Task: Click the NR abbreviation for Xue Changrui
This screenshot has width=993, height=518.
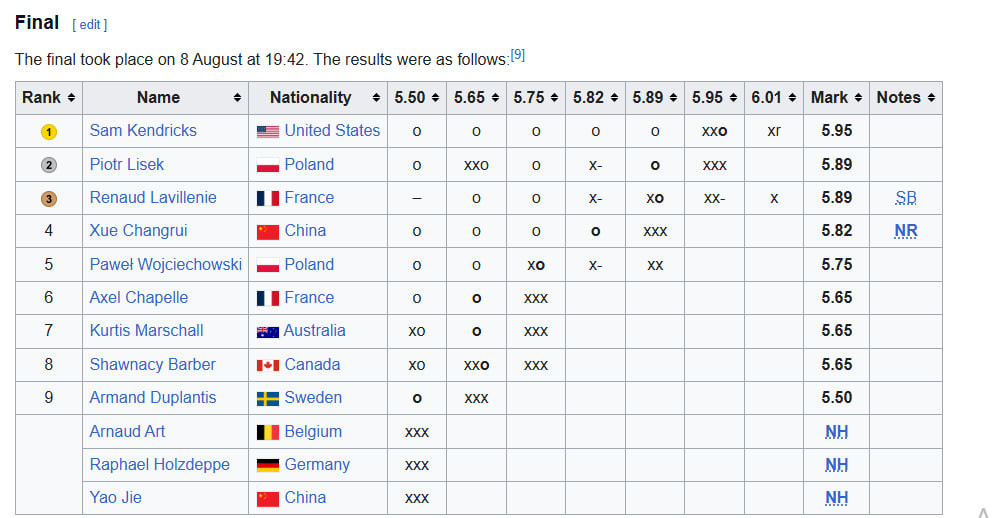Action: point(905,231)
